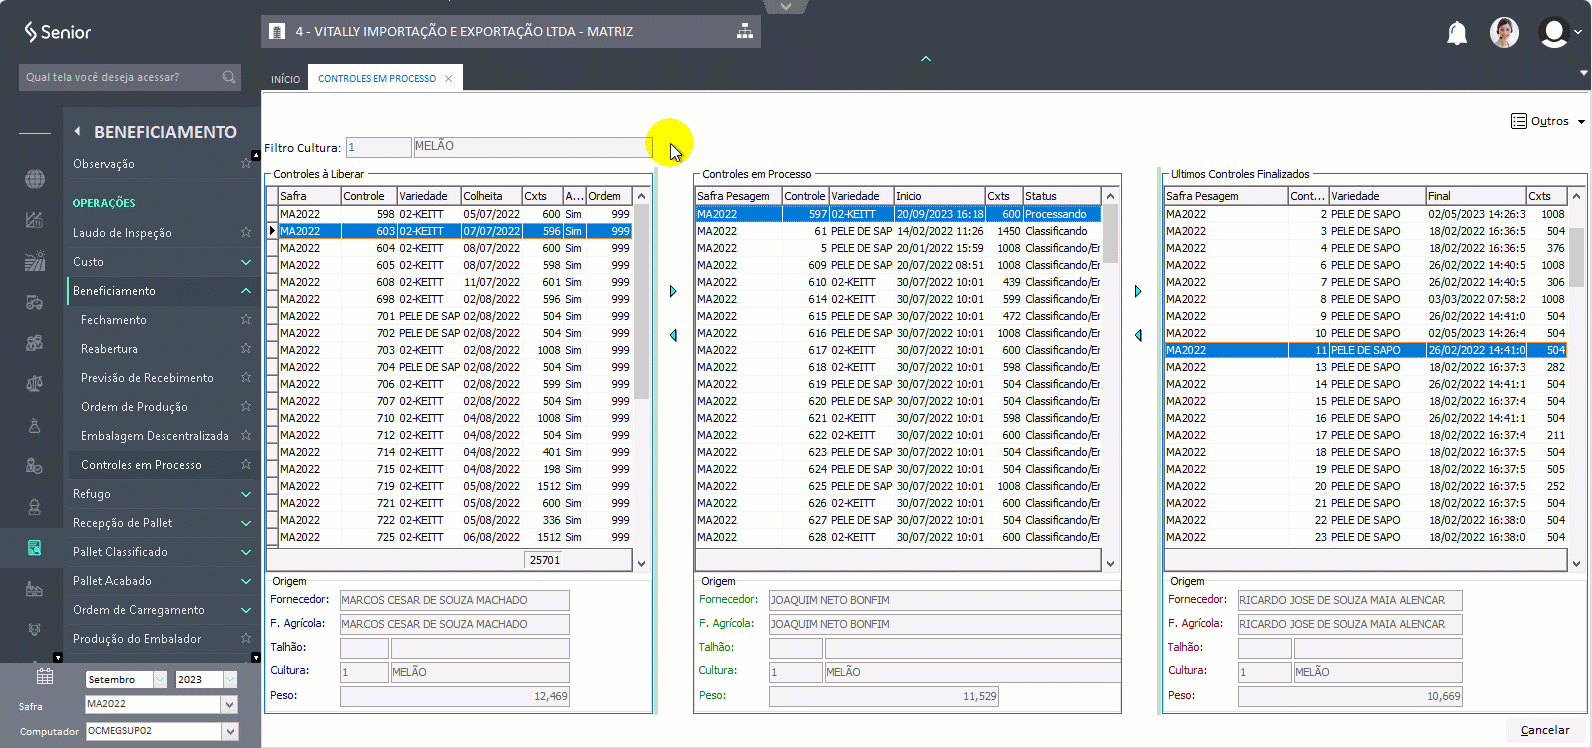Open the Embalagem Descentralizada link
The image size is (1592, 748).
pos(155,436)
